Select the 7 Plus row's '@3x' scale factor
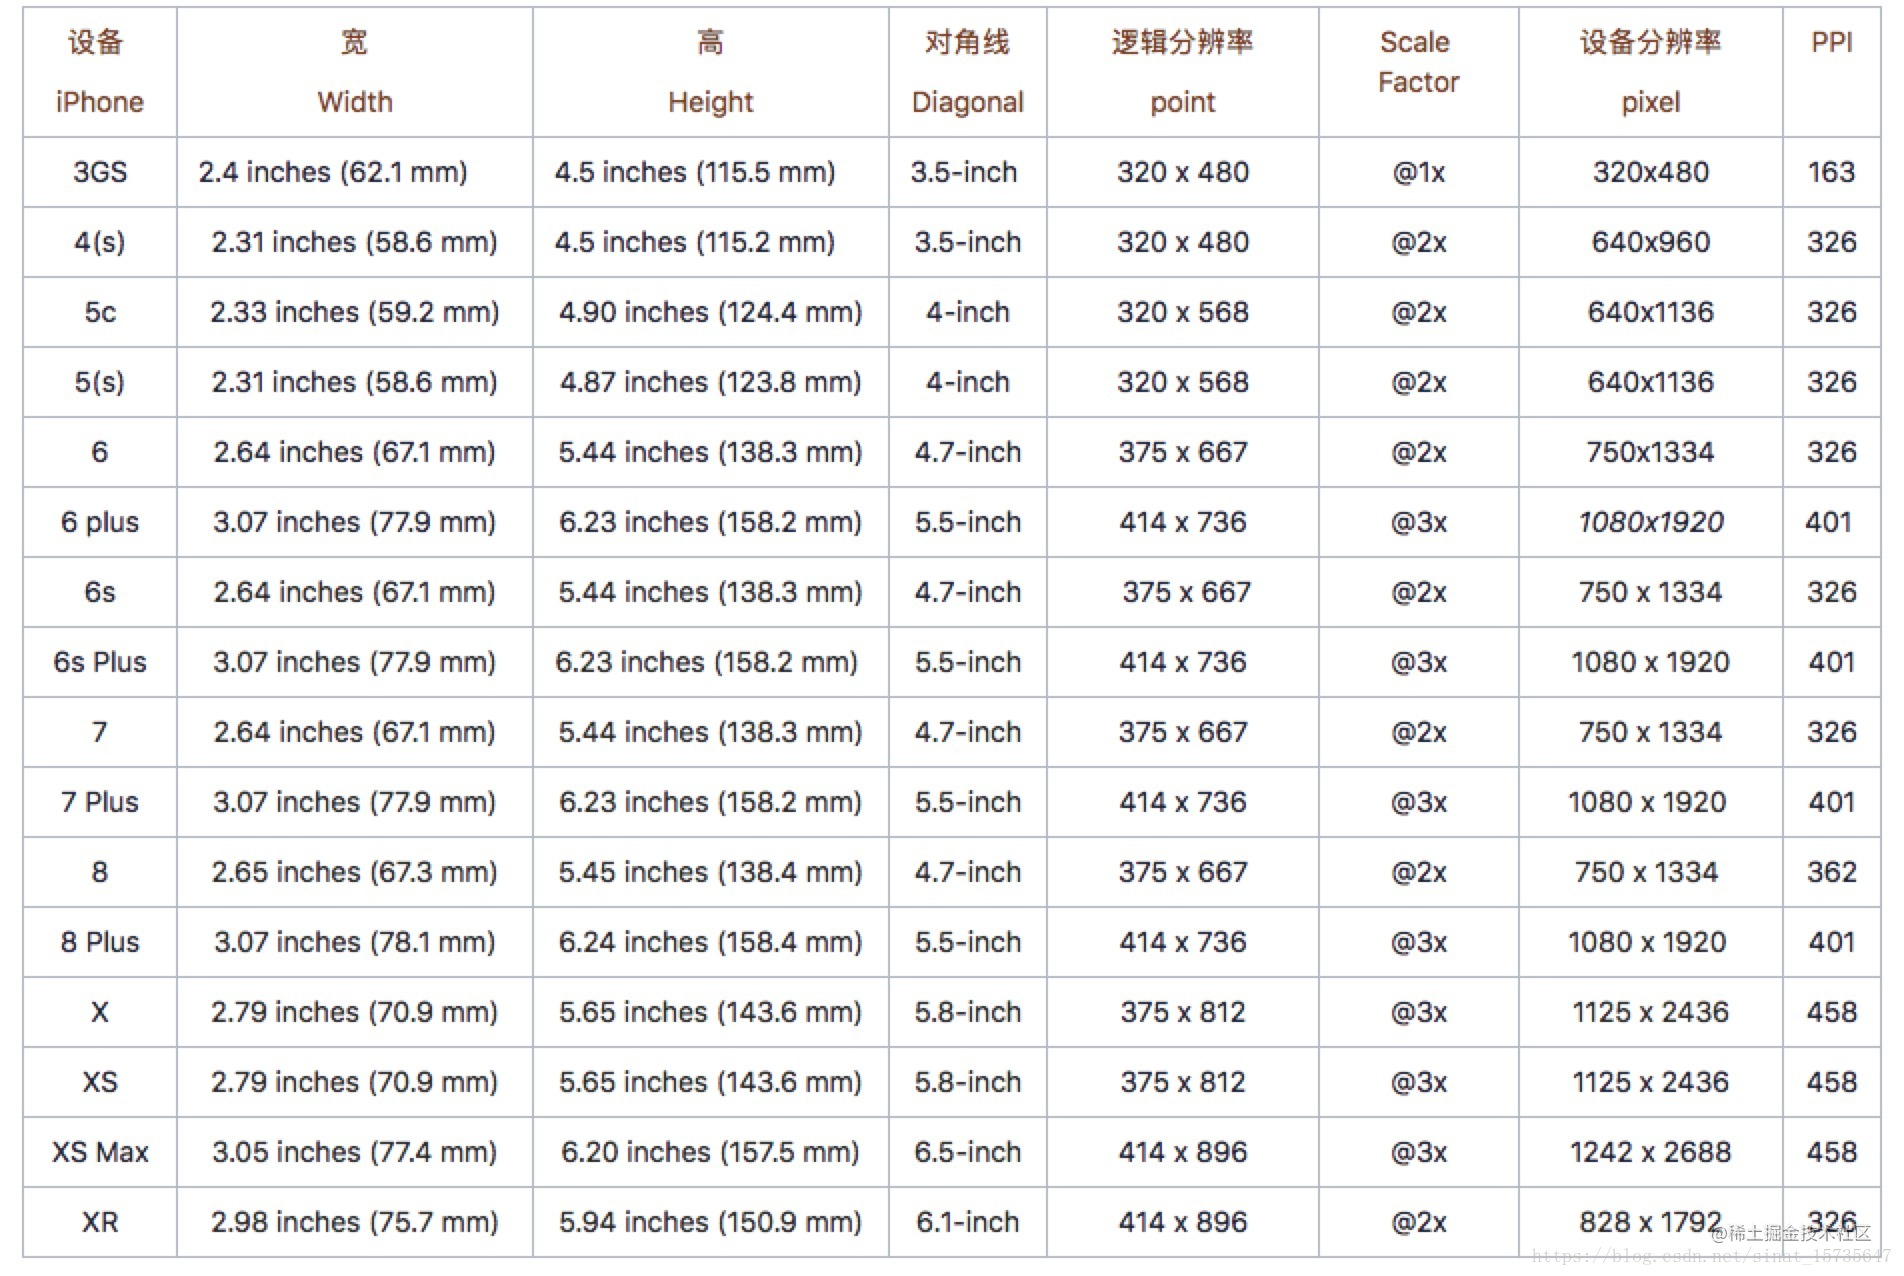The height and width of the screenshot is (1276, 1904). click(1418, 802)
